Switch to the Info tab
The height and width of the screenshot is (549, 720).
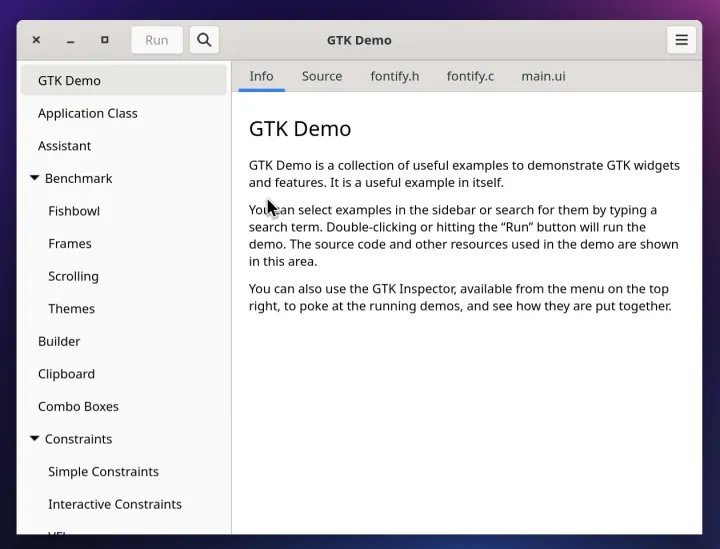(x=261, y=76)
